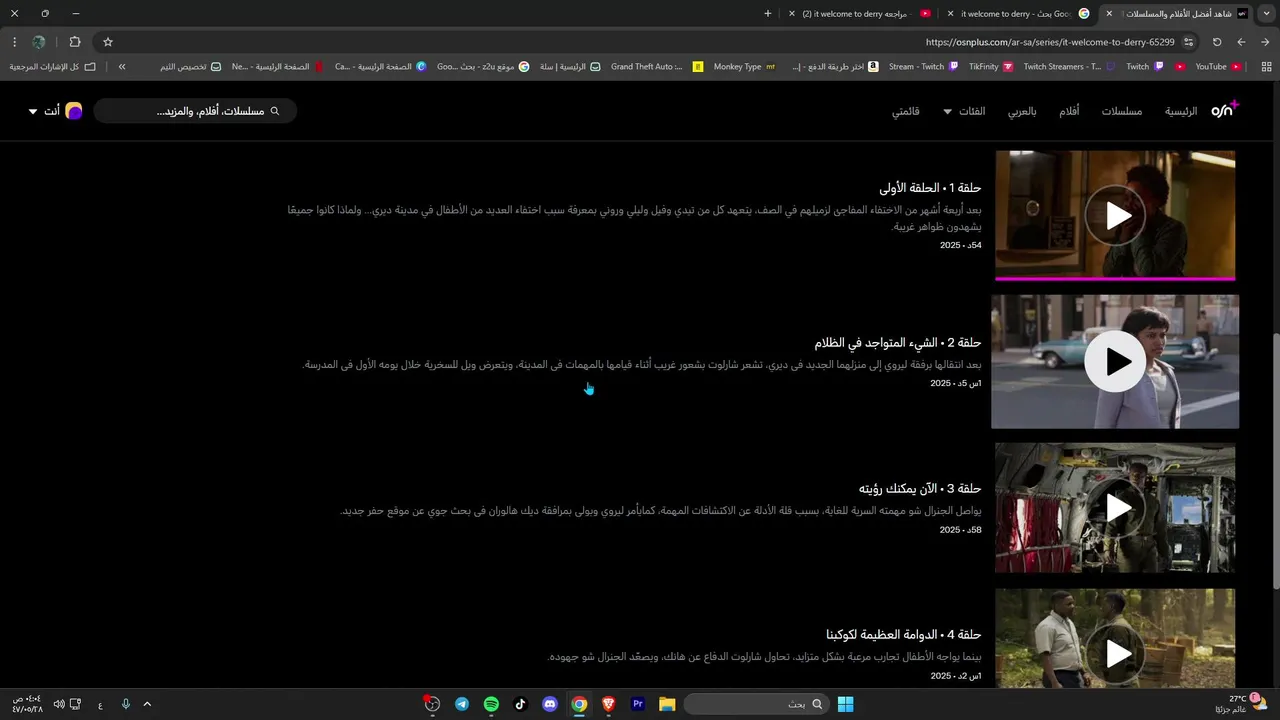1280x720 pixels.
Task: Click the OSN+ logo in site header
Action: [1225, 110]
